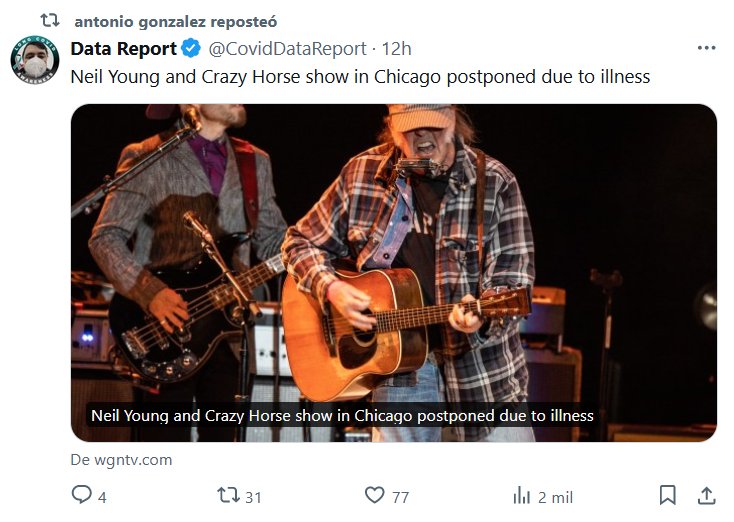Click the 77 likes count

[400, 496]
